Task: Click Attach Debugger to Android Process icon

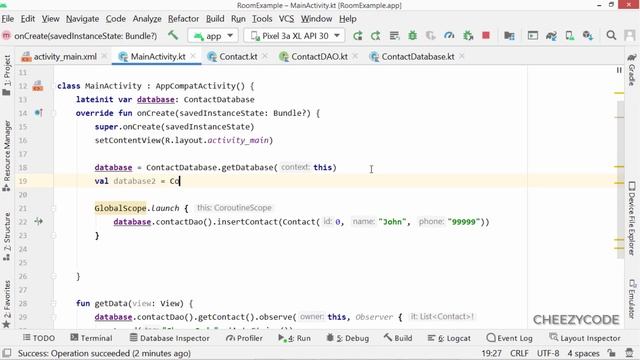Action: point(468,36)
